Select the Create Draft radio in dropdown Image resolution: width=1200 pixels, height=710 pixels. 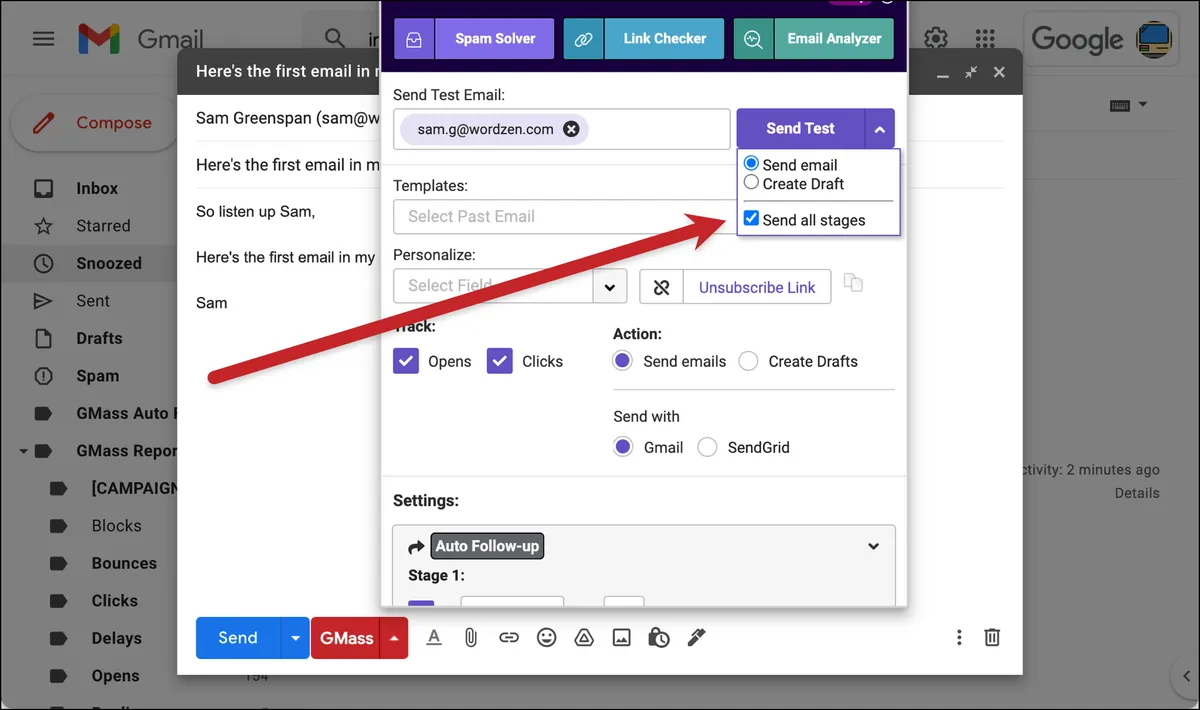pyautogui.click(x=752, y=183)
